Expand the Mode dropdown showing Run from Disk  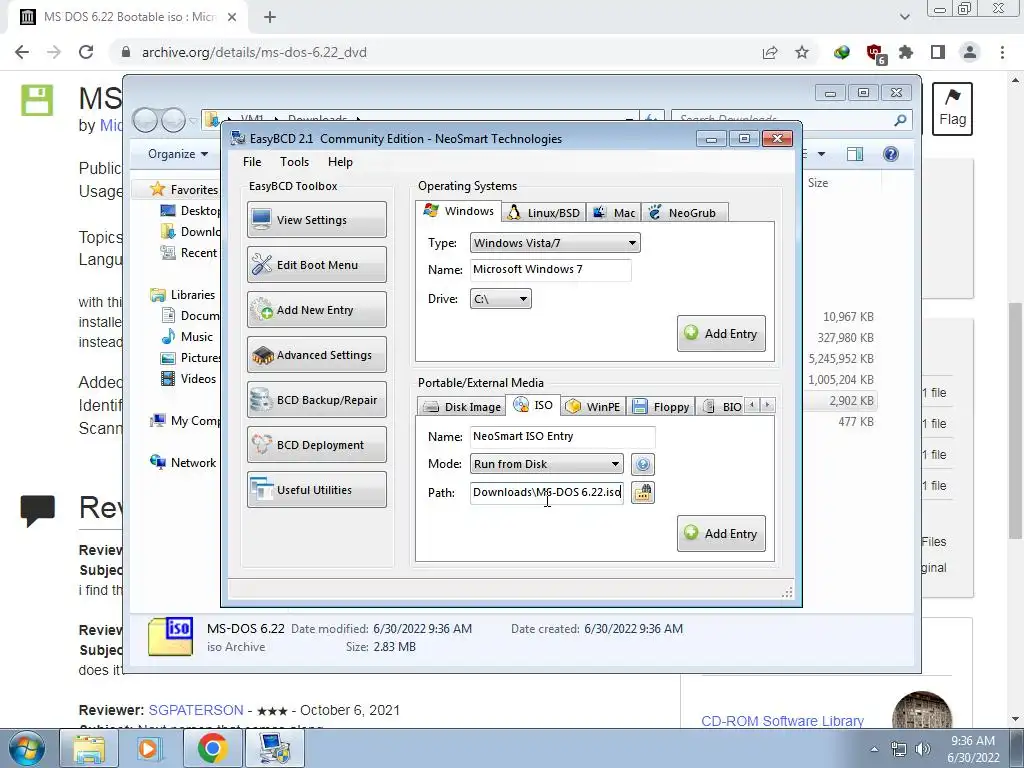547,464
